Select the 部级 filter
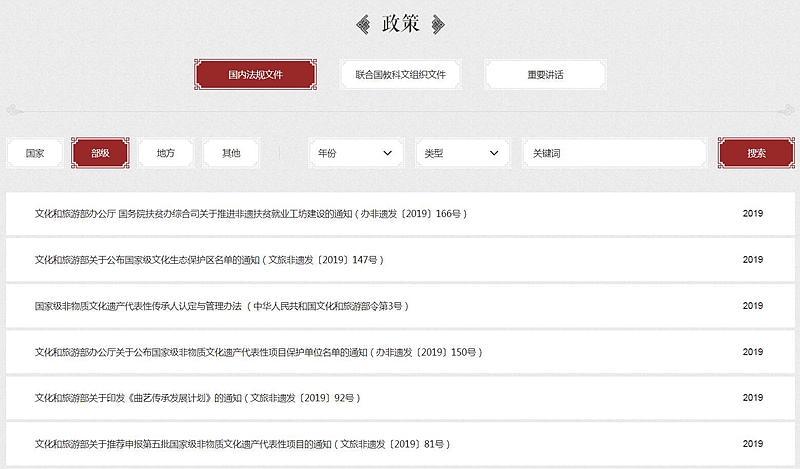Screen dimensions: 800x469 100,153
